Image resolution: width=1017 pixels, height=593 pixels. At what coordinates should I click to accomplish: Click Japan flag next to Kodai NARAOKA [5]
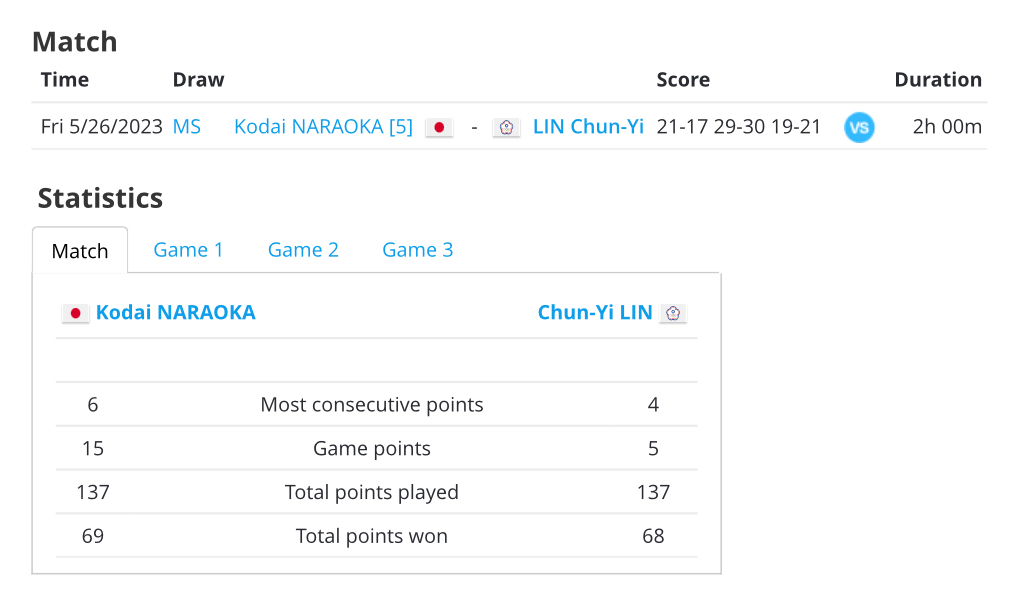click(x=439, y=127)
